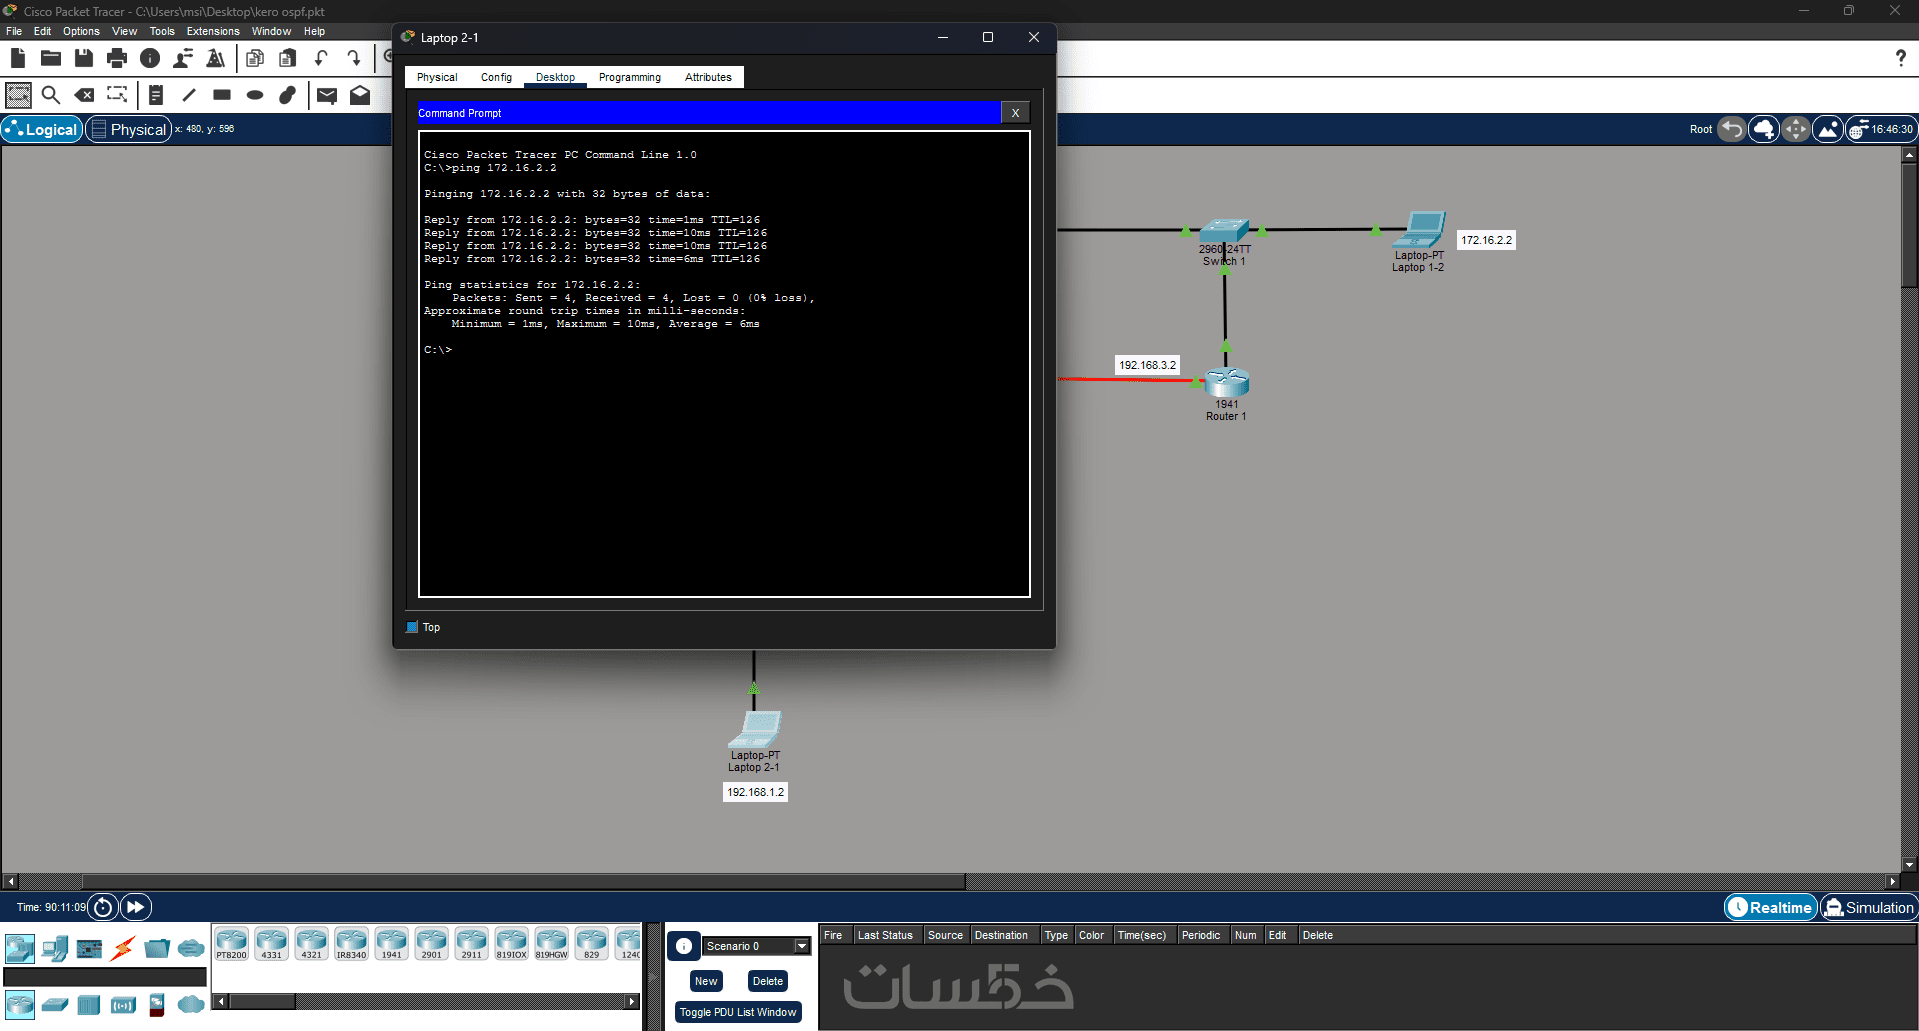Viewport: 1919px width, 1031px height.
Task: Open the scenario info icon
Action: click(684, 946)
